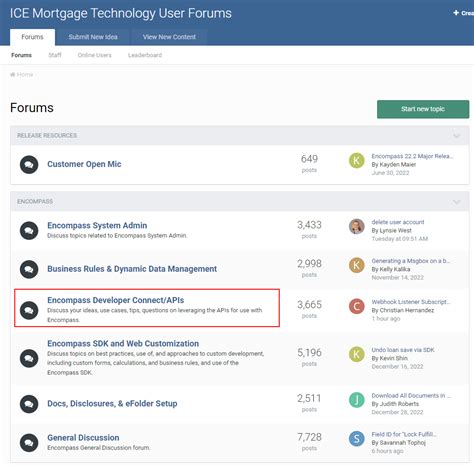Open the Customer Open Mic forum

point(84,164)
